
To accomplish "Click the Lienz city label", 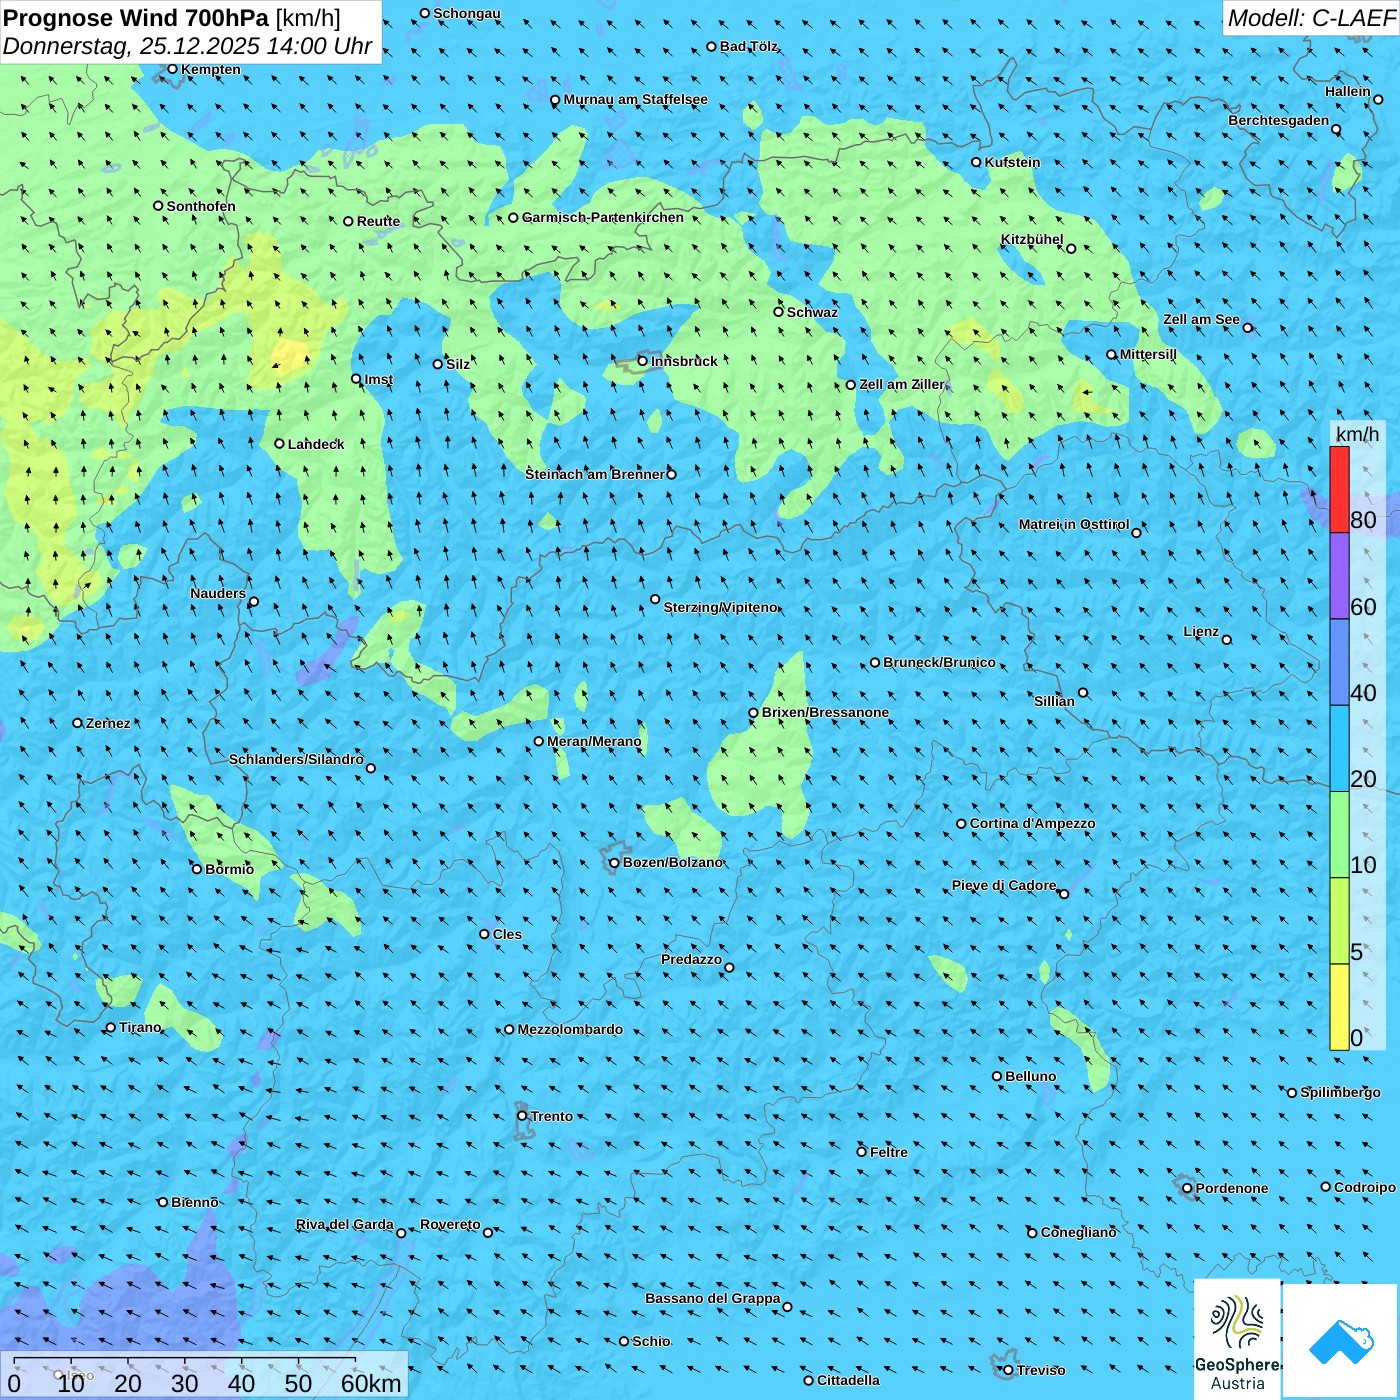I will pos(1201,631).
